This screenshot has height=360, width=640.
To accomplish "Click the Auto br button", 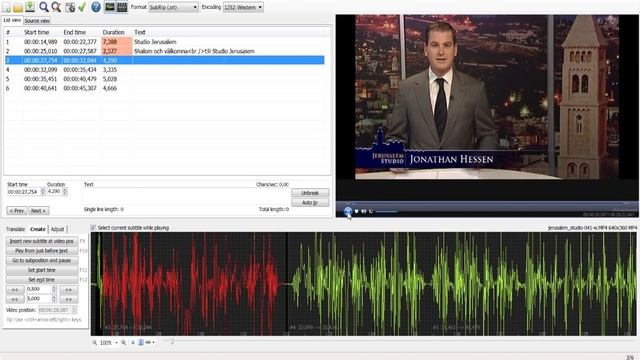I will tap(310, 202).
